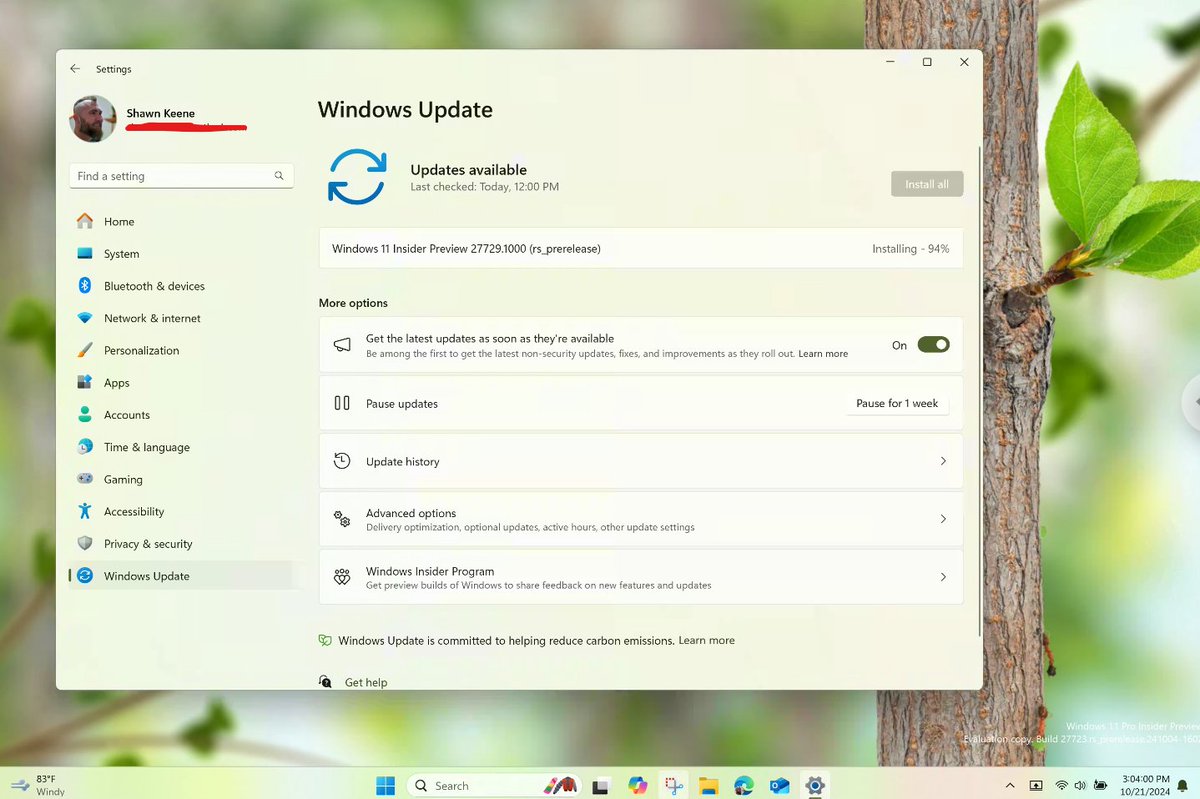Expand Advanced options settings

(640, 519)
